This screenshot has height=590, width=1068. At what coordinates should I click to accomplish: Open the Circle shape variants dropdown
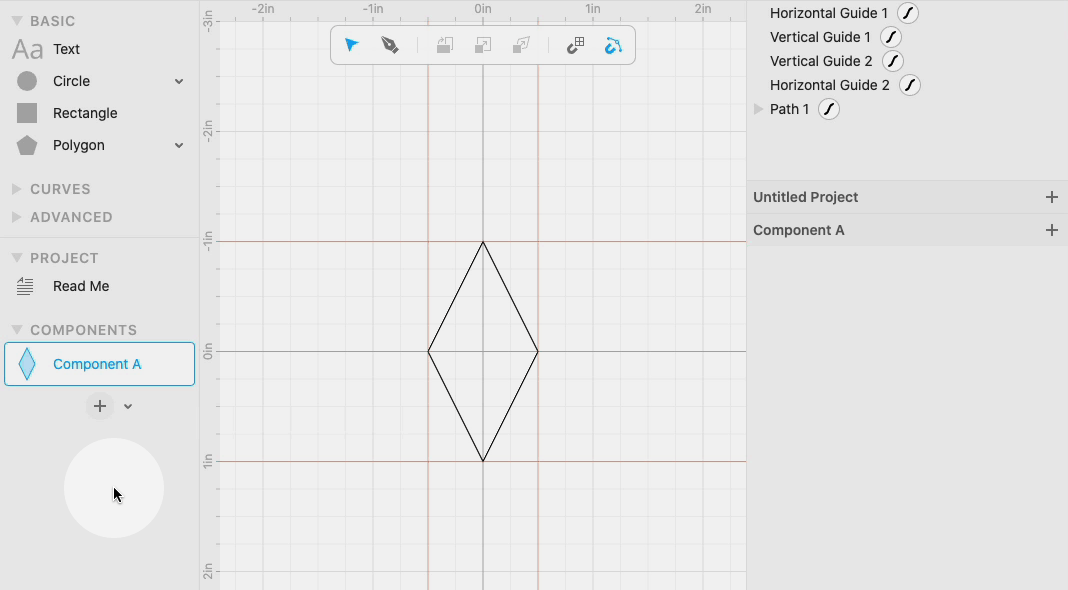(x=178, y=81)
